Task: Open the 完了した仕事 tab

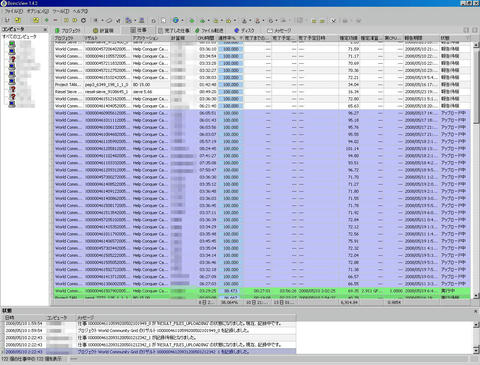Action: (174, 30)
